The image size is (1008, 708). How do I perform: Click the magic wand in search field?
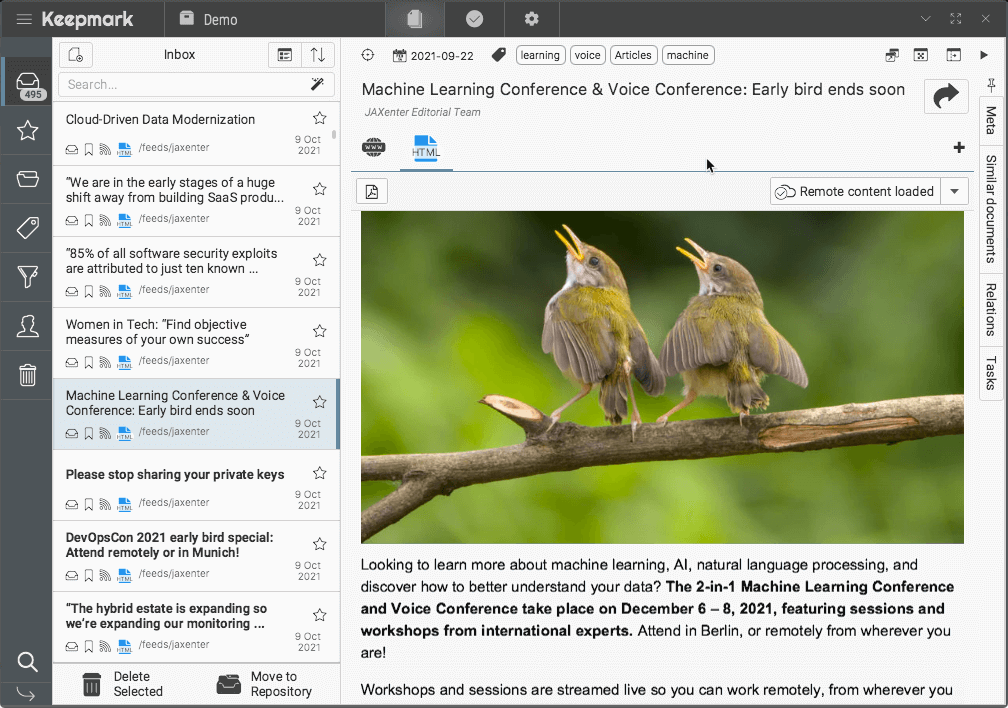pos(317,85)
